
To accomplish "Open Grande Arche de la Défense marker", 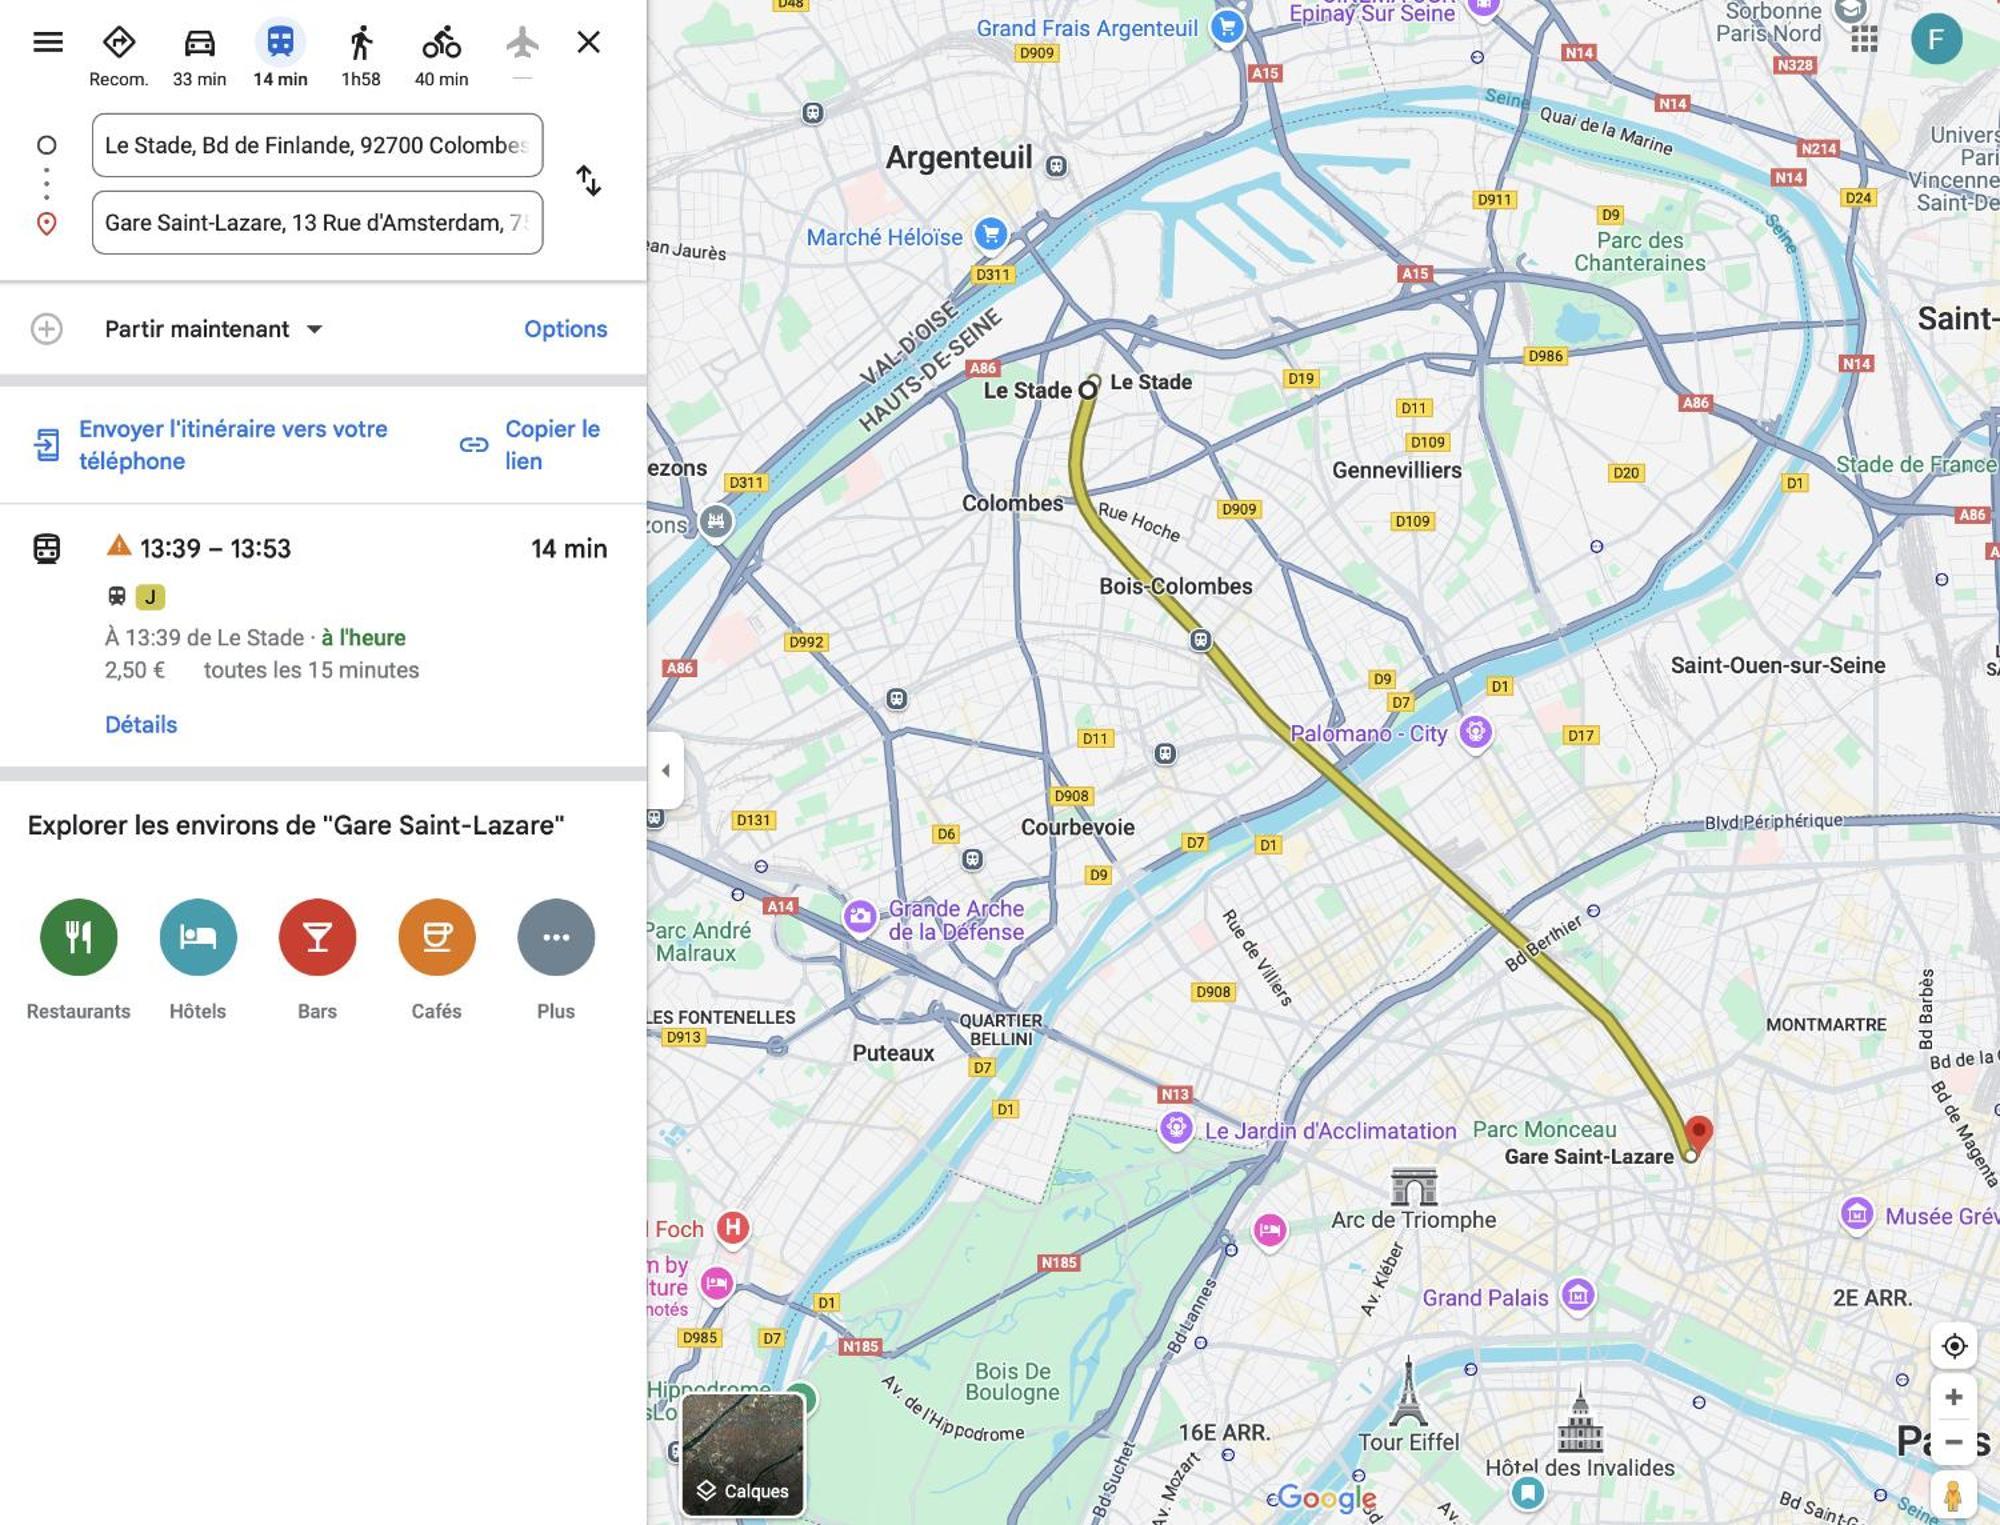I will point(860,917).
